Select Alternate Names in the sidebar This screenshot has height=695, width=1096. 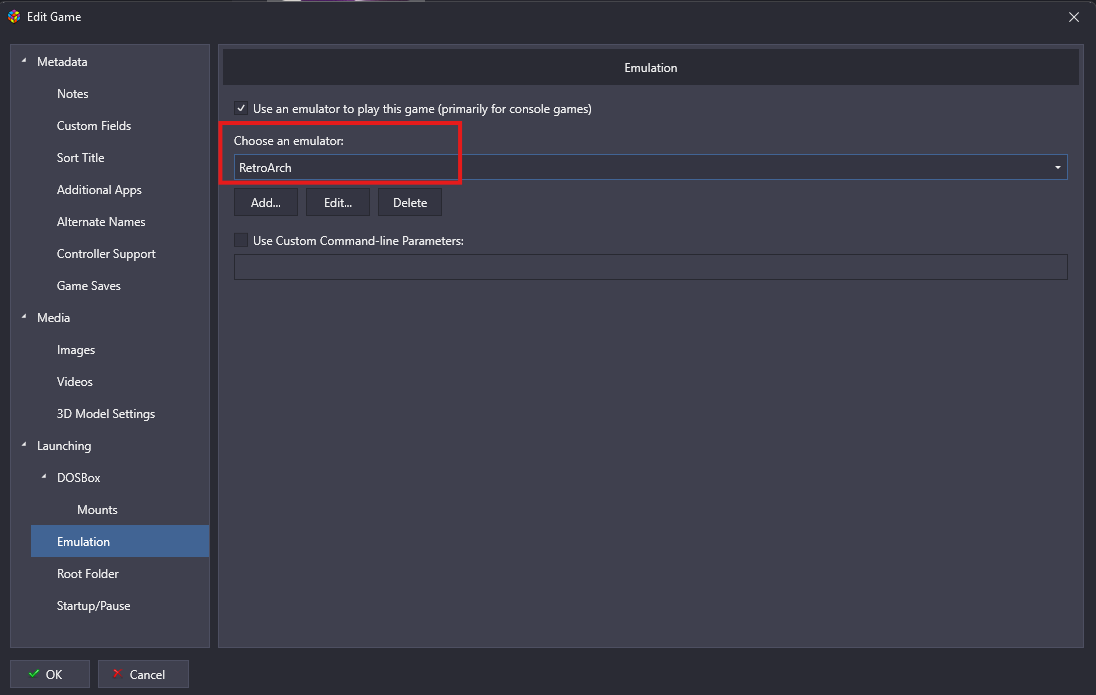point(101,222)
